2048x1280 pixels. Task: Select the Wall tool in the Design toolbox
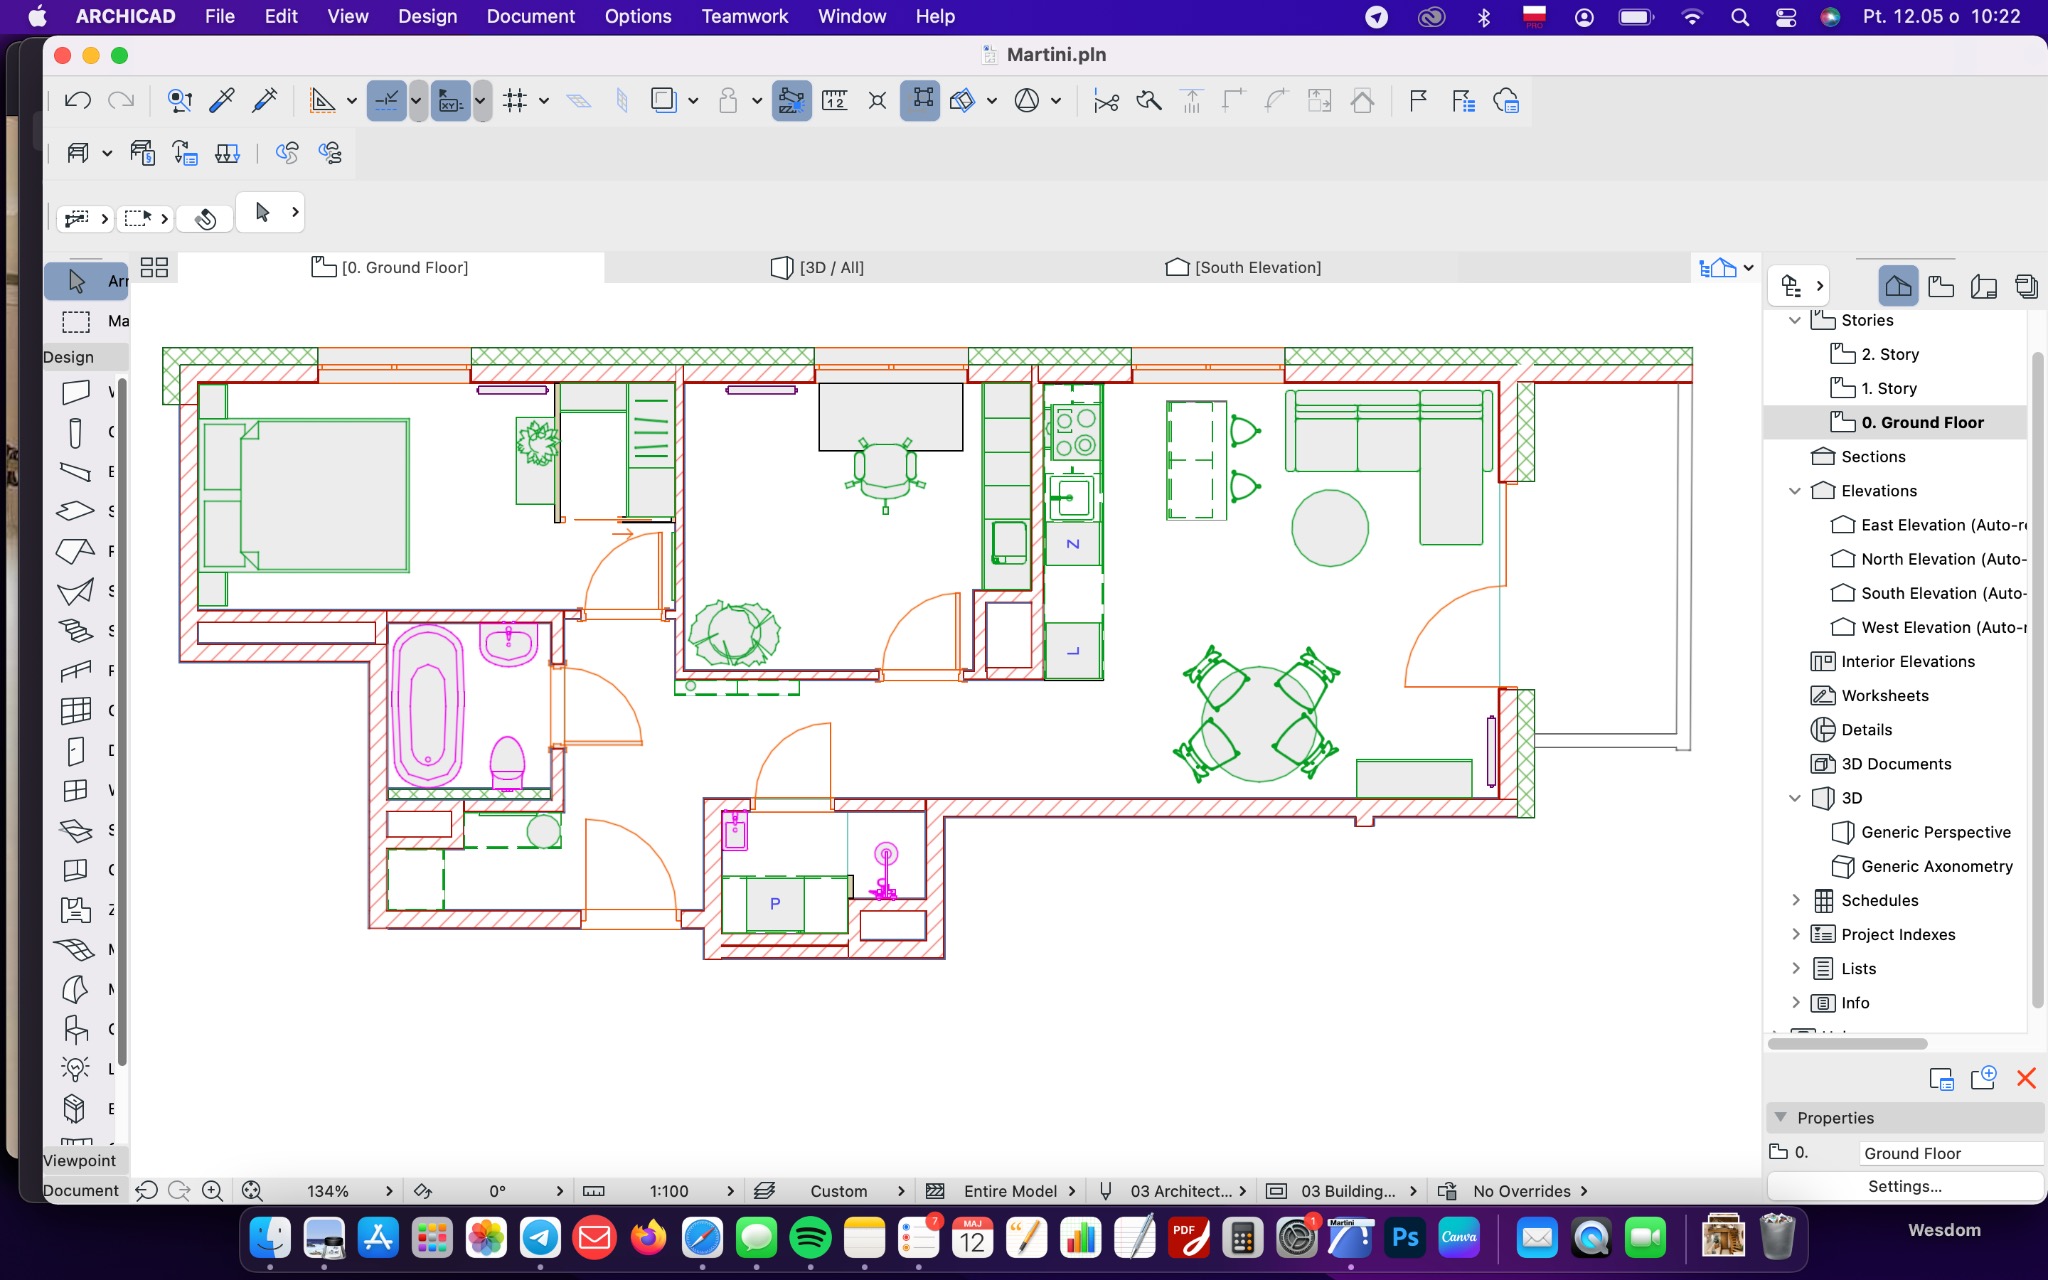tap(75, 392)
